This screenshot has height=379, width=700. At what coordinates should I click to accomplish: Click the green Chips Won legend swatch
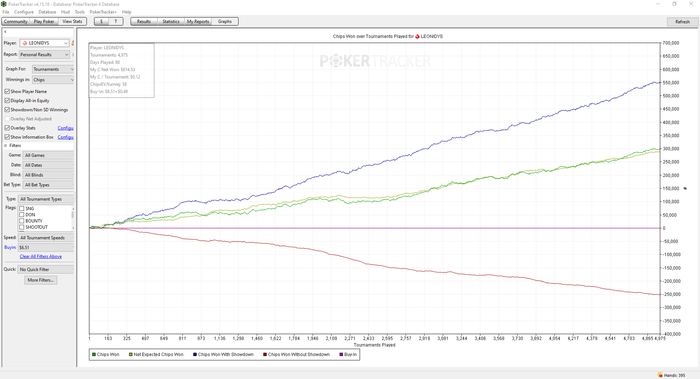(94, 354)
